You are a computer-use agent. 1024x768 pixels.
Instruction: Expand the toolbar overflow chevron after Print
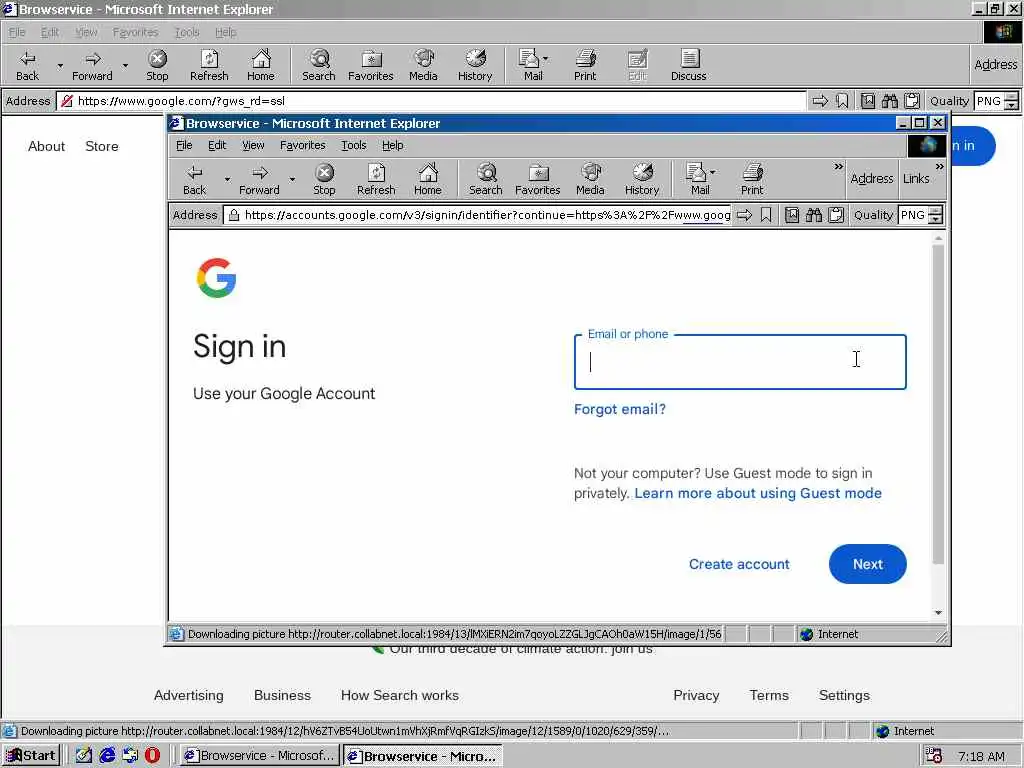(839, 167)
